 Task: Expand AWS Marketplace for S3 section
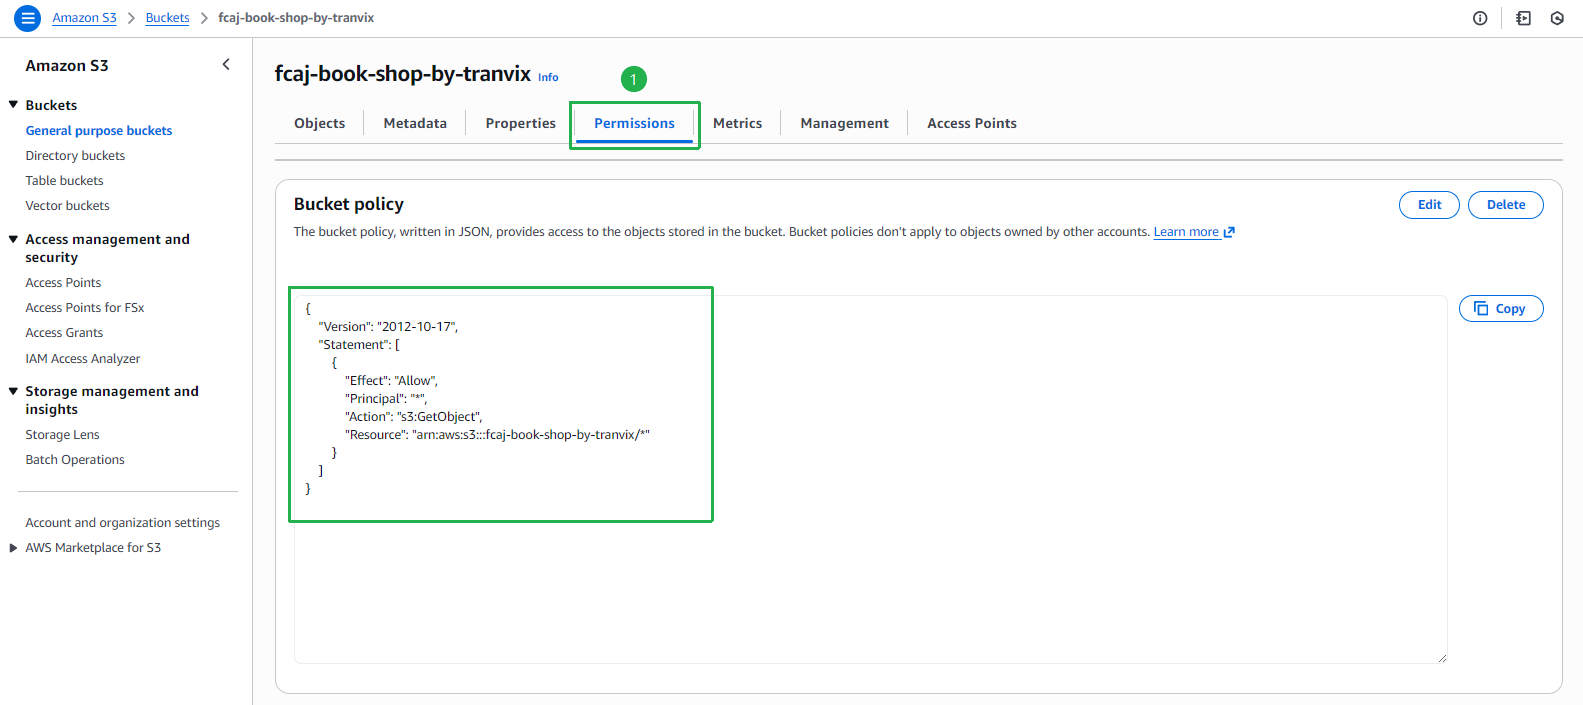13,548
